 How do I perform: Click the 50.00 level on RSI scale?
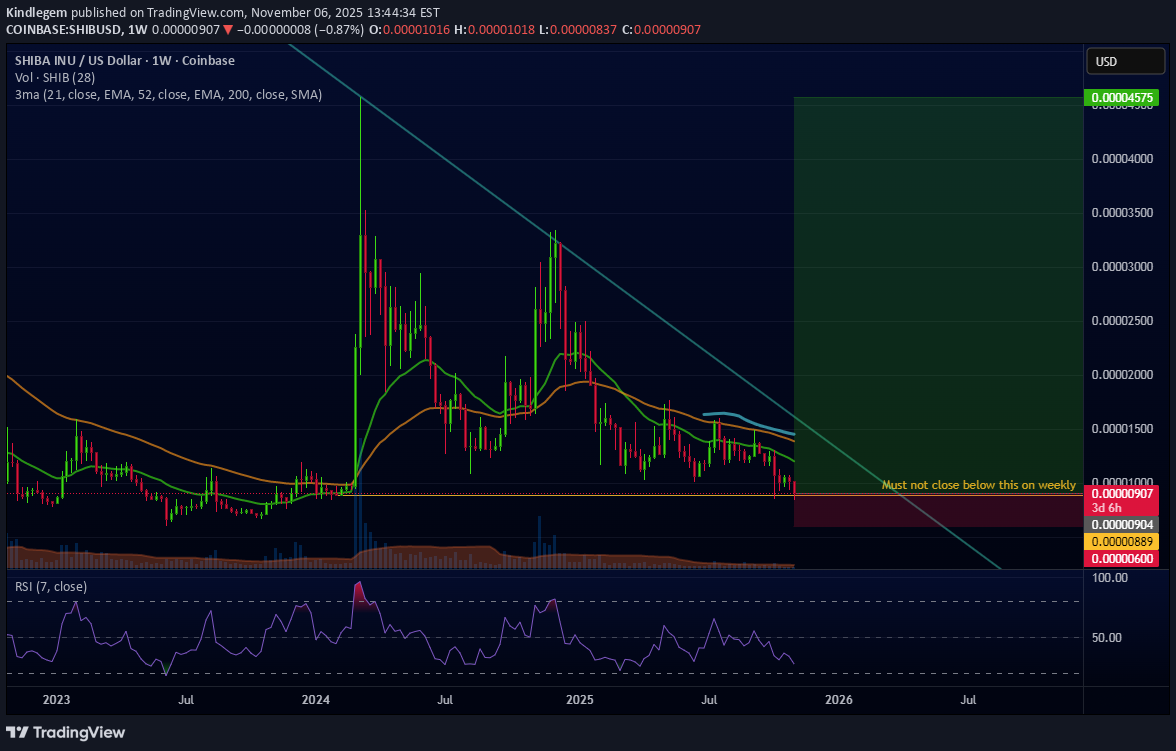(1109, 637)
